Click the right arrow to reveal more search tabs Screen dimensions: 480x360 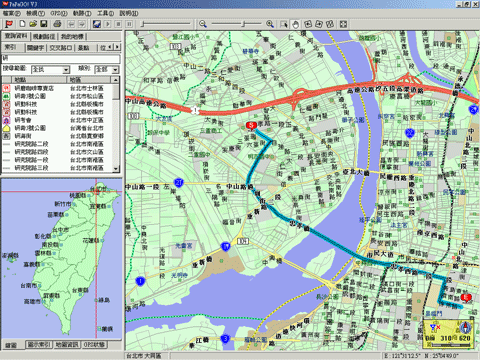pyautogui.click(x=117, y=47)
